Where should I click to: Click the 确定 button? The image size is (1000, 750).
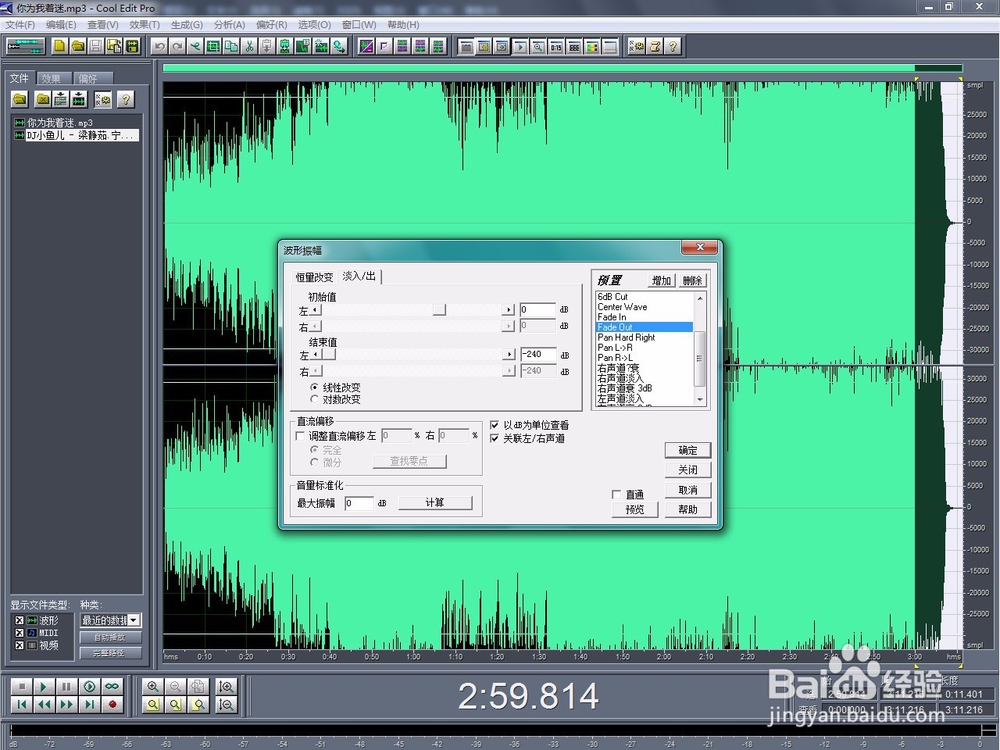tap(688, 450)
